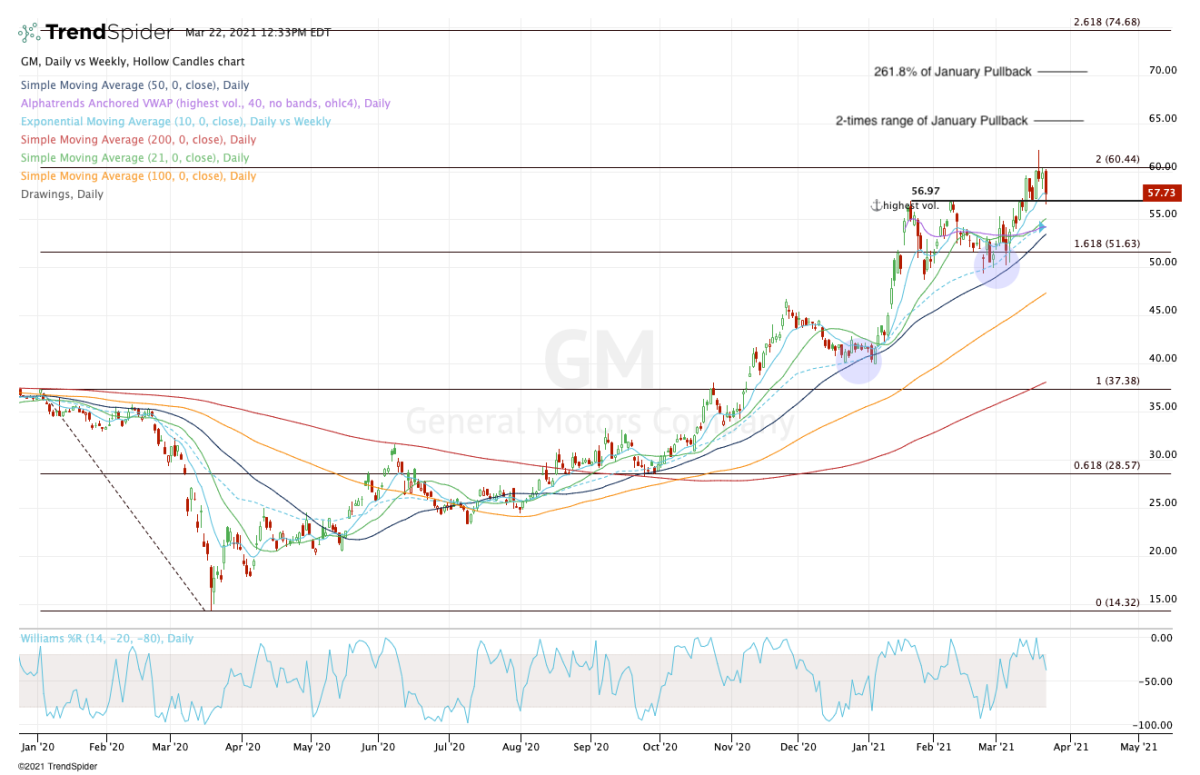Click the '0.618 (28.57)' Fibonacci label
1200x775 pixels.
(1106, 467)
